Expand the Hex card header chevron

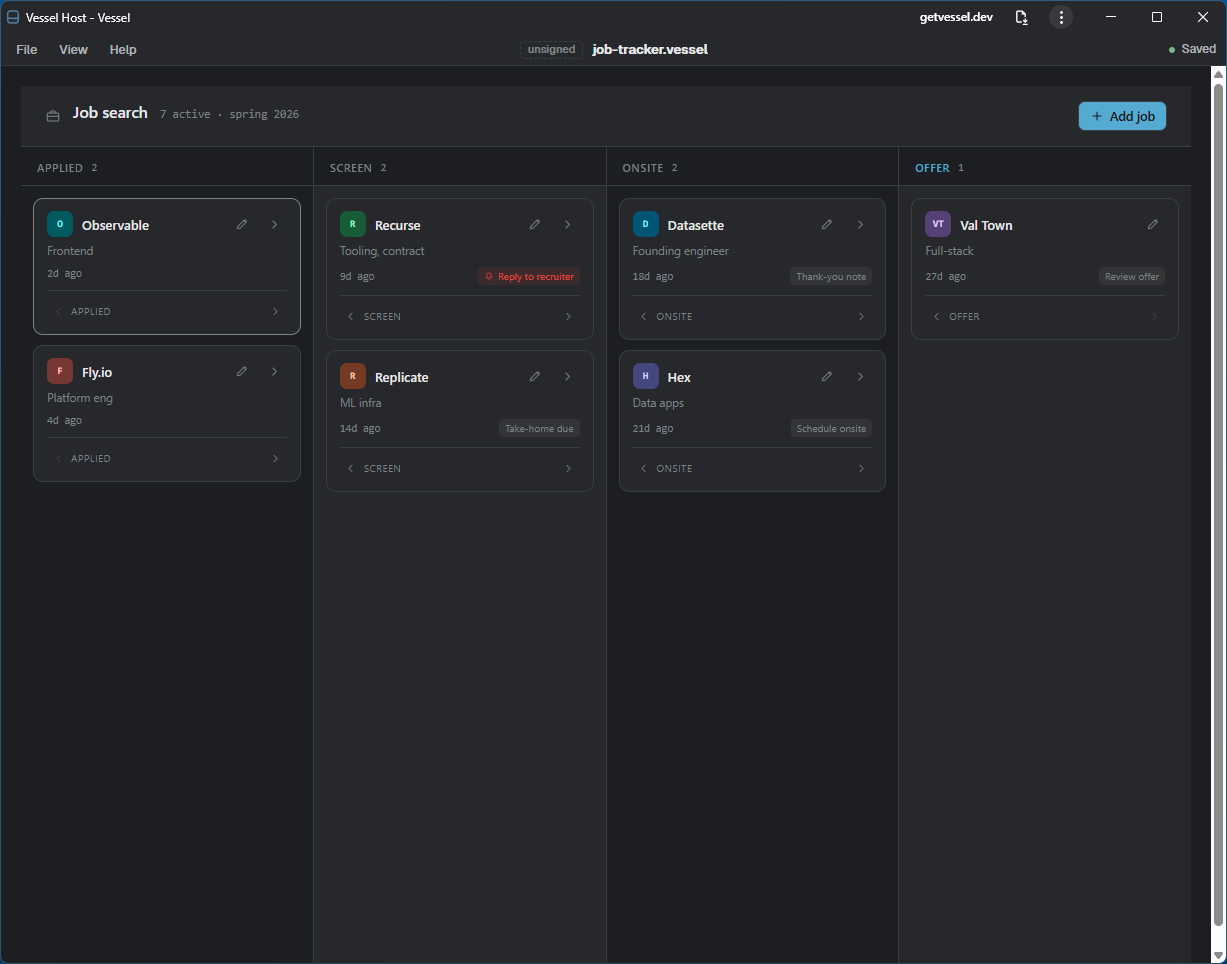[x=860, y=377]
